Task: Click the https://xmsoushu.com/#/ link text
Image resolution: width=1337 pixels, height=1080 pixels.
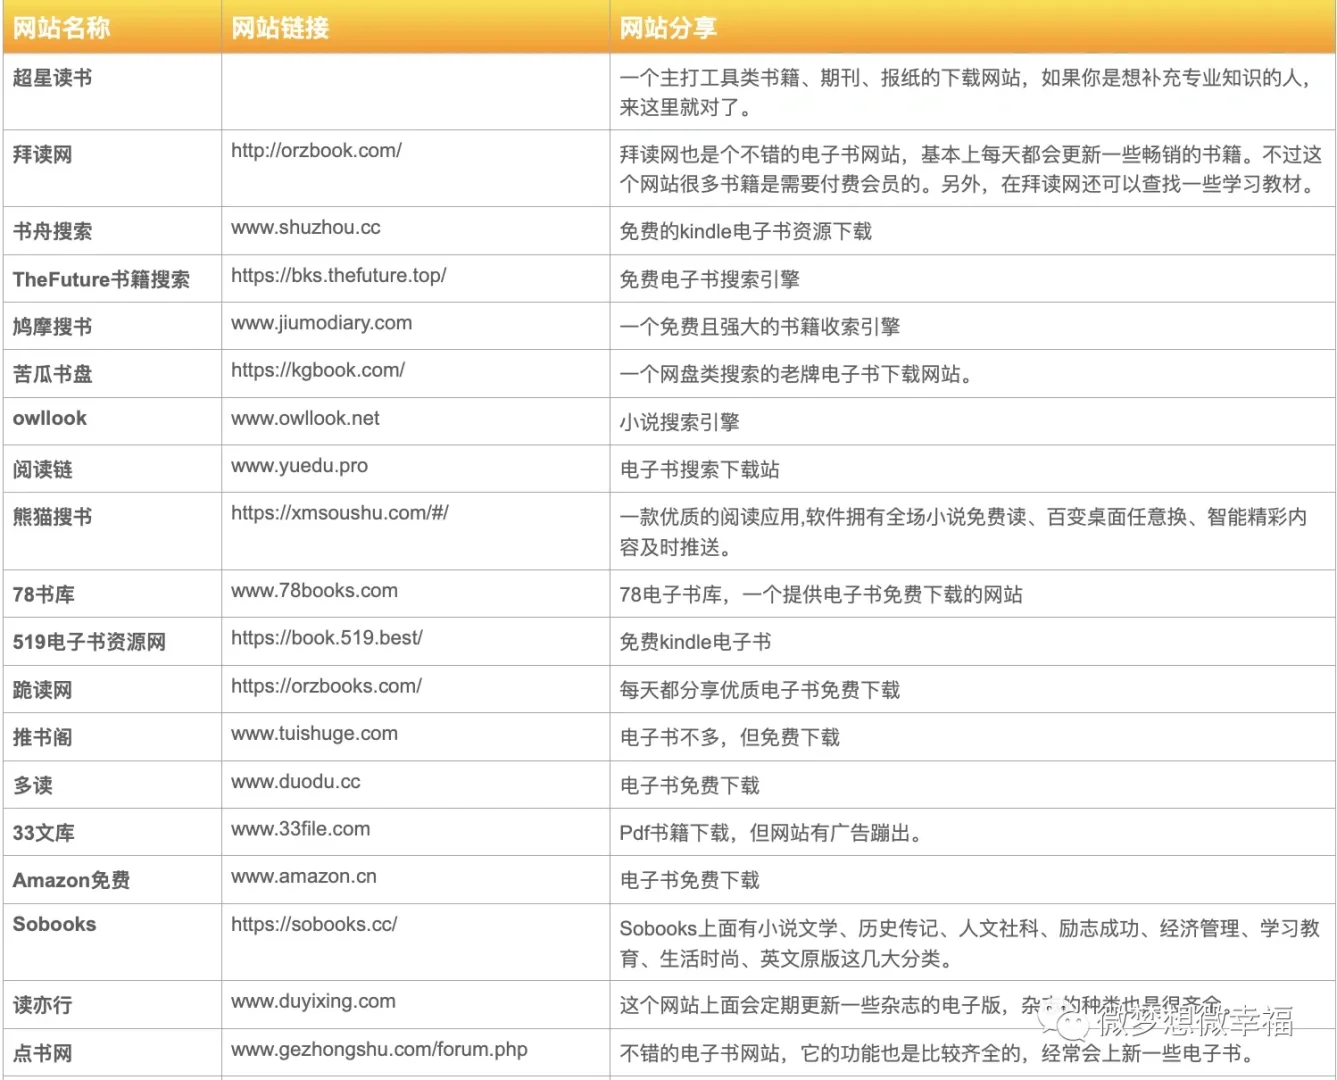Action: [340, 513]
